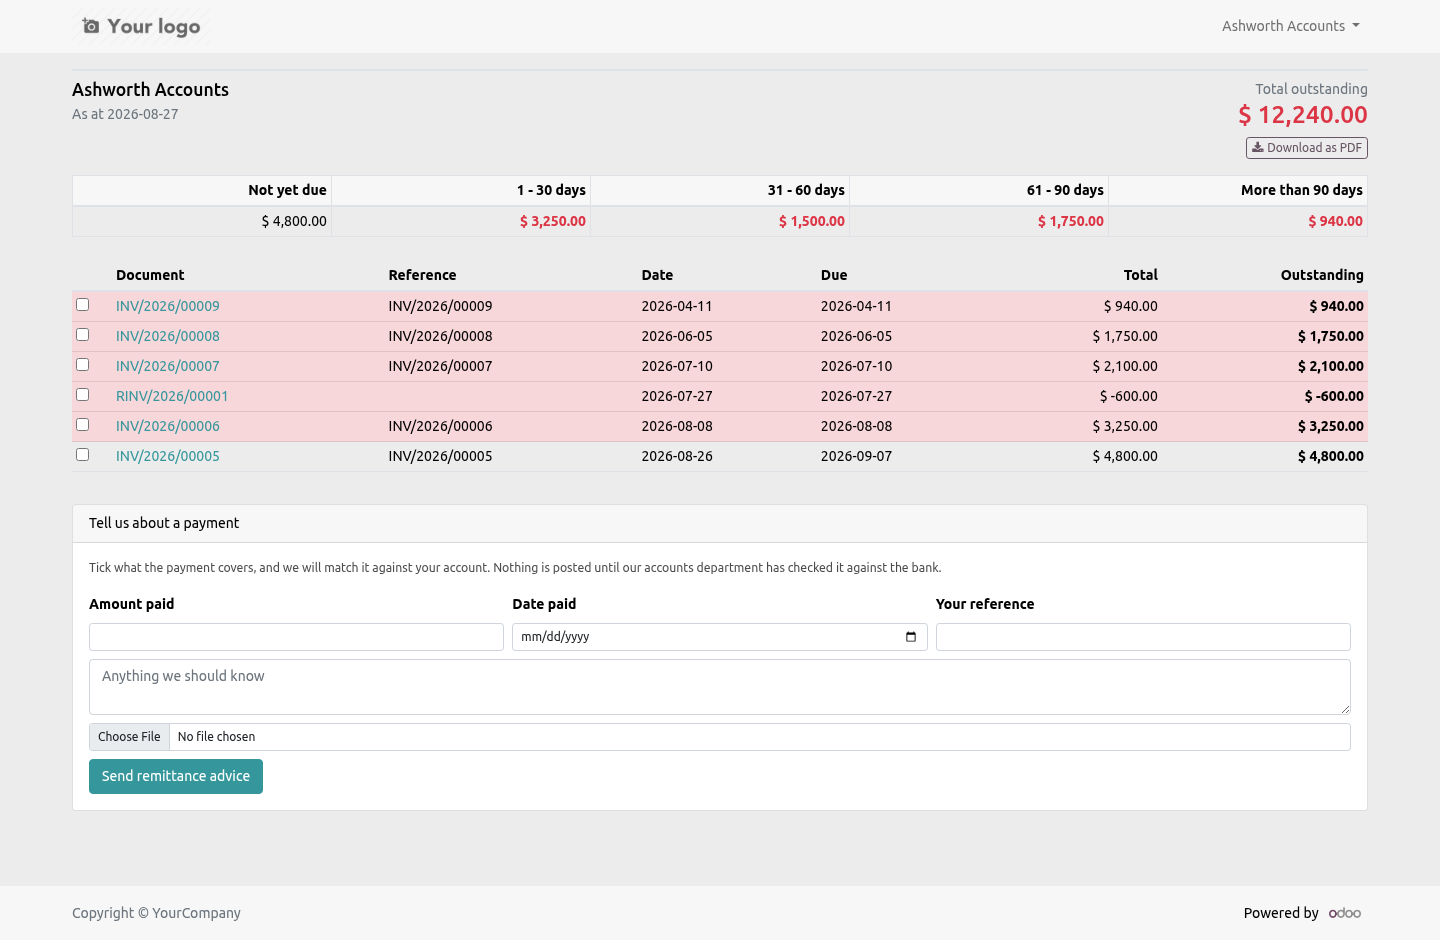
Task: Open the date picker calendar icon
Action: tap(911, 637)
